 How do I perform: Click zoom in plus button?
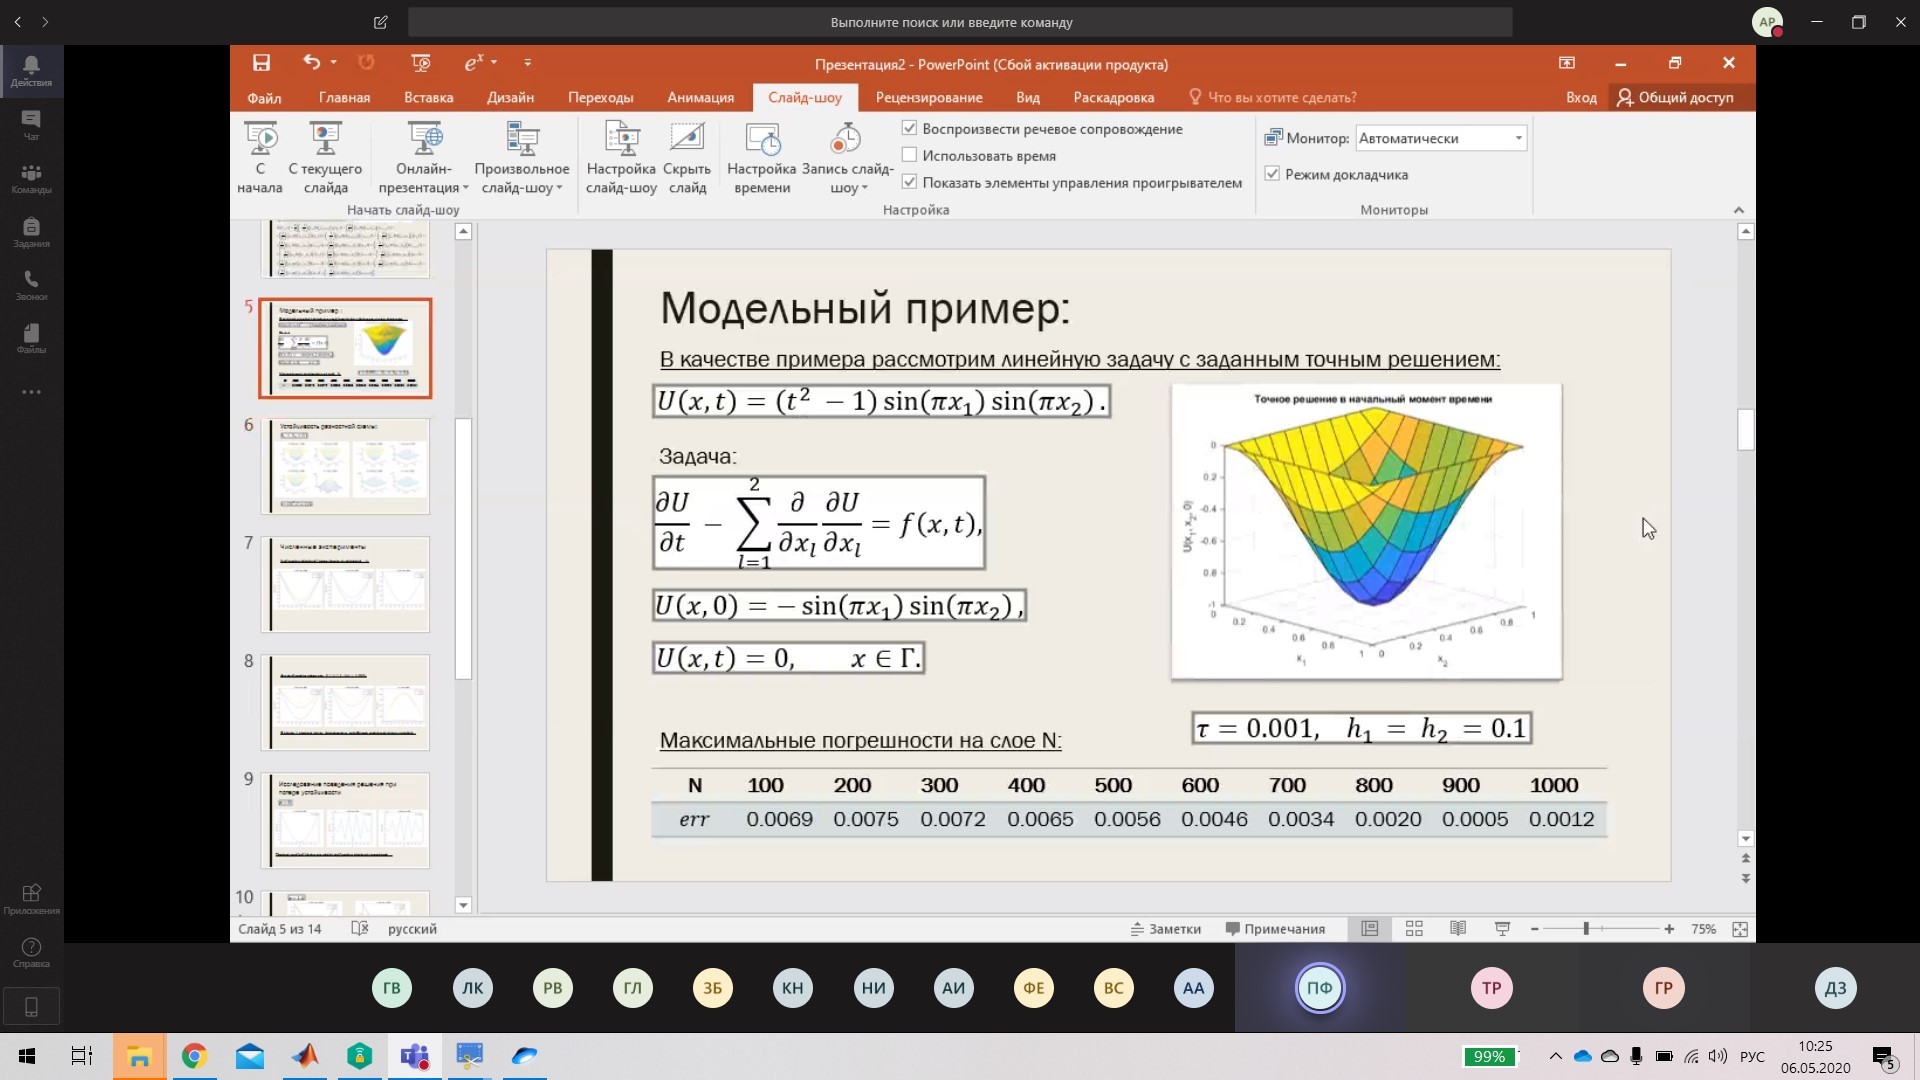[1669, 929]
